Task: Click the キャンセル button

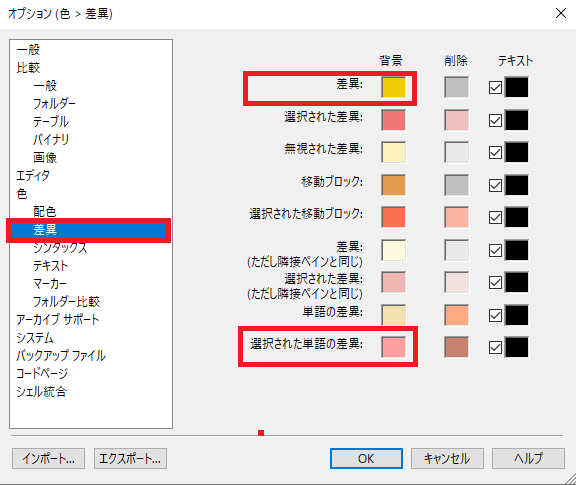Action: tap(447, 459)
